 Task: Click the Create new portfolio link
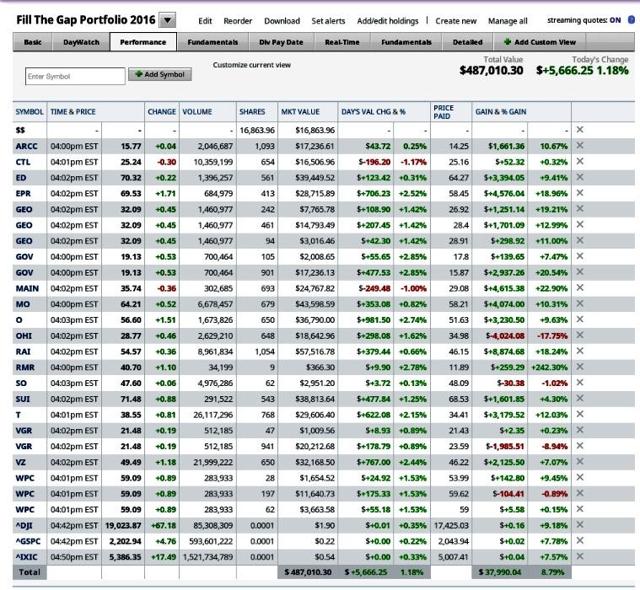point(456,21)
